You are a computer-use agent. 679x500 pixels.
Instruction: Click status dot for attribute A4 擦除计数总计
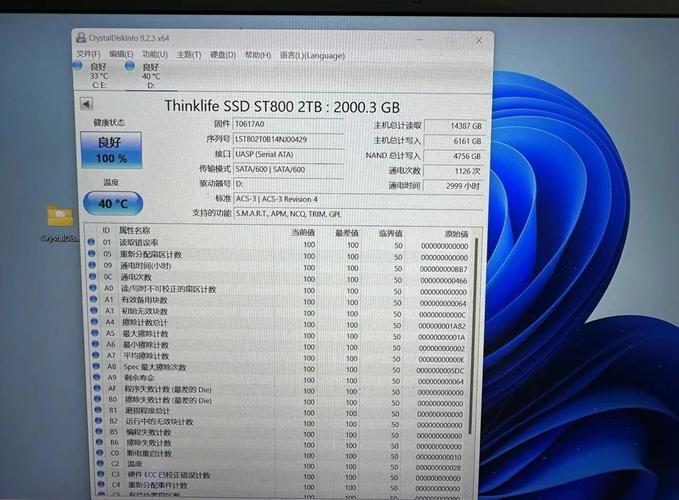[x=91, y=324]
